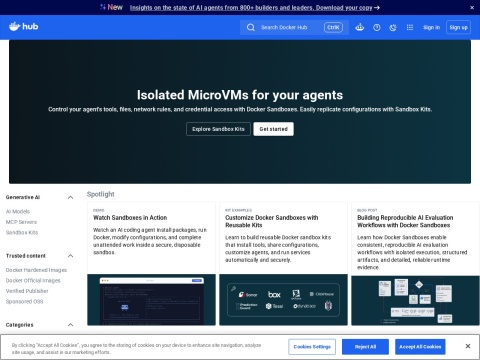Viewport: 480px width, 360px height.
Task: Click the Categories section label
Action: [19, 325]
